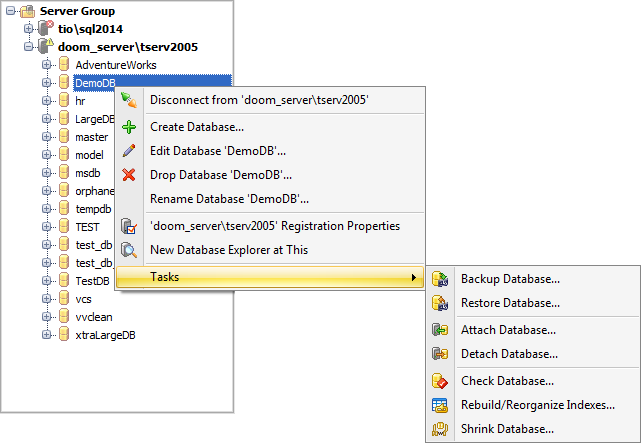Click the Rebuild/Reorganize Indexes icon
Viewport: 642px width, 443px height.
[439, 405]
